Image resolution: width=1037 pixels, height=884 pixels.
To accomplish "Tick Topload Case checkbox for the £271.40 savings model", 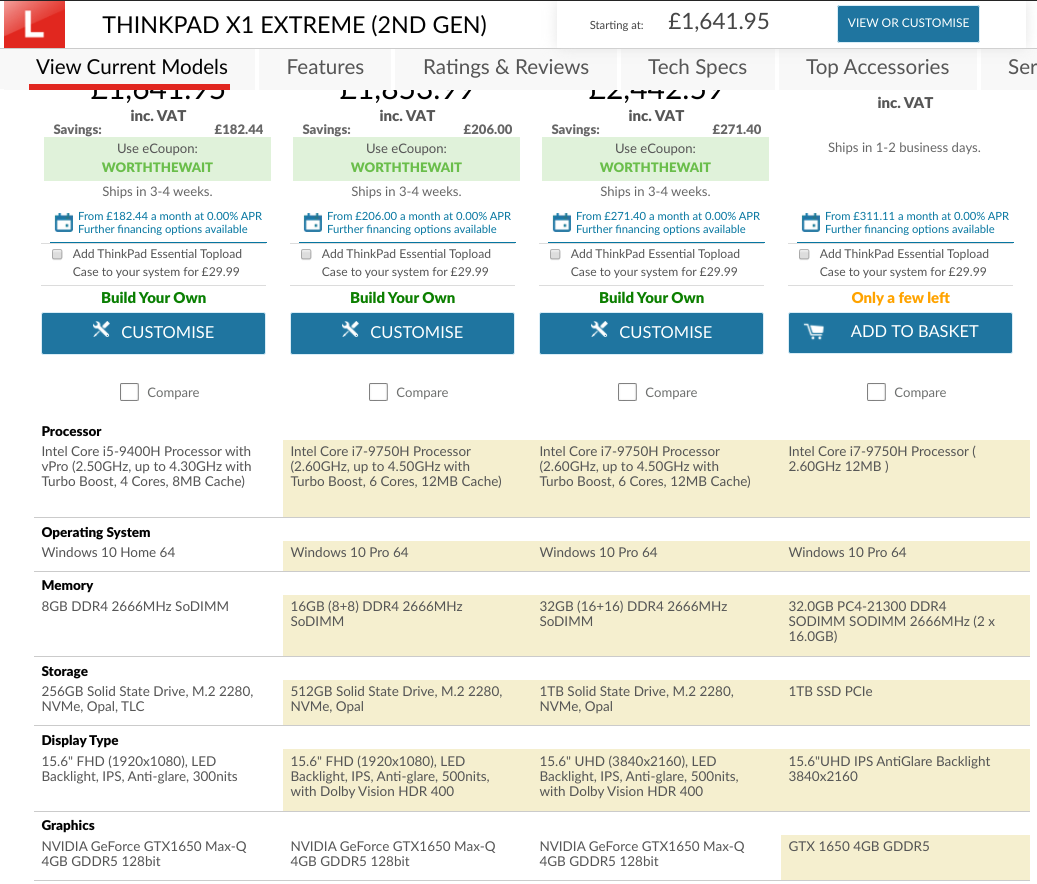I will click(x=556, y=254).
